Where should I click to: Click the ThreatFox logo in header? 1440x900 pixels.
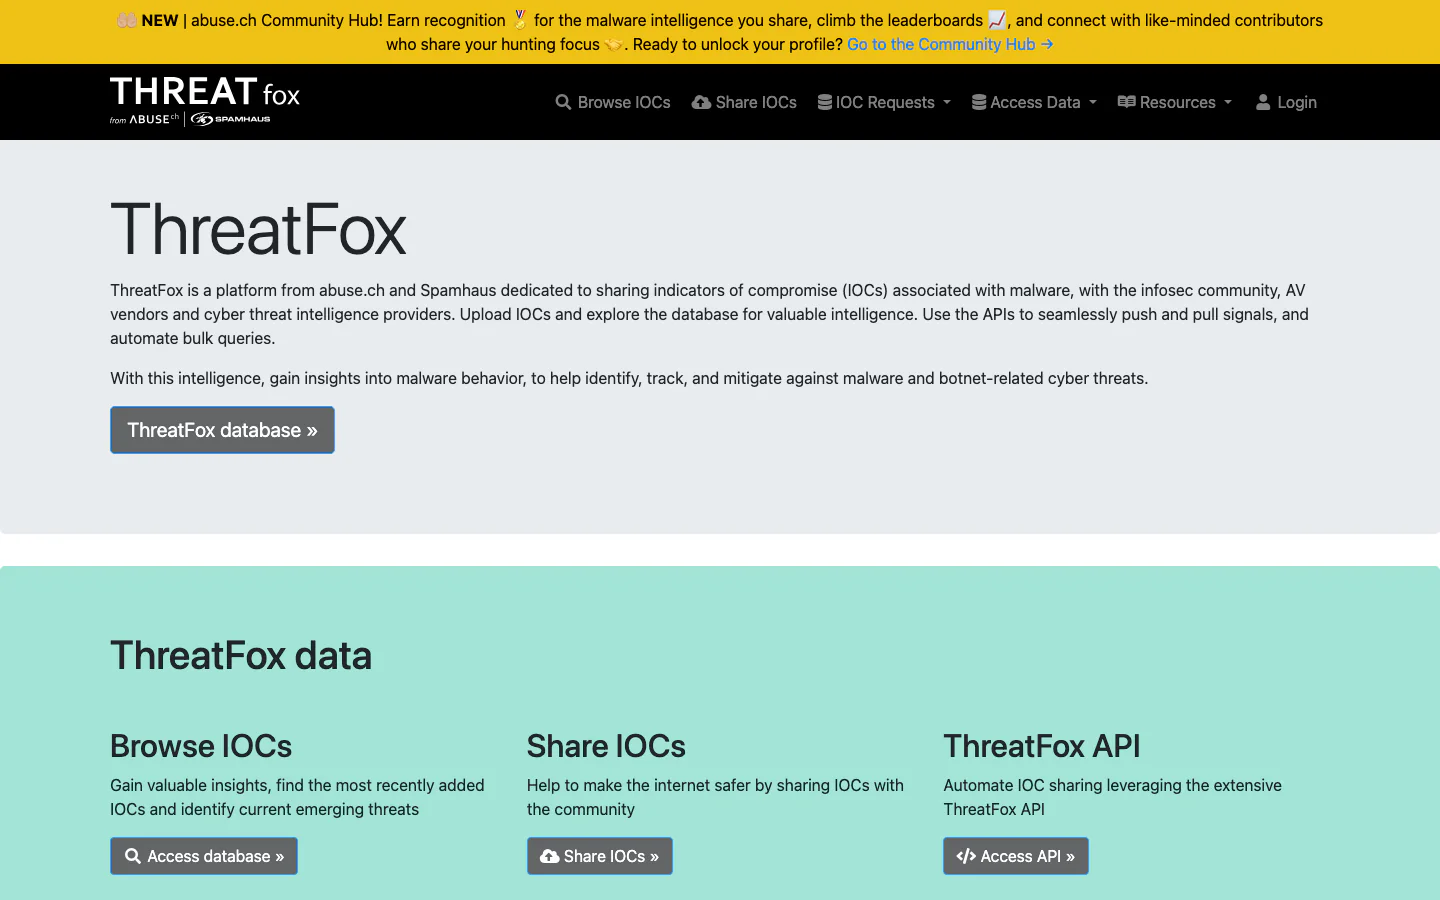(x=205, y=101)
